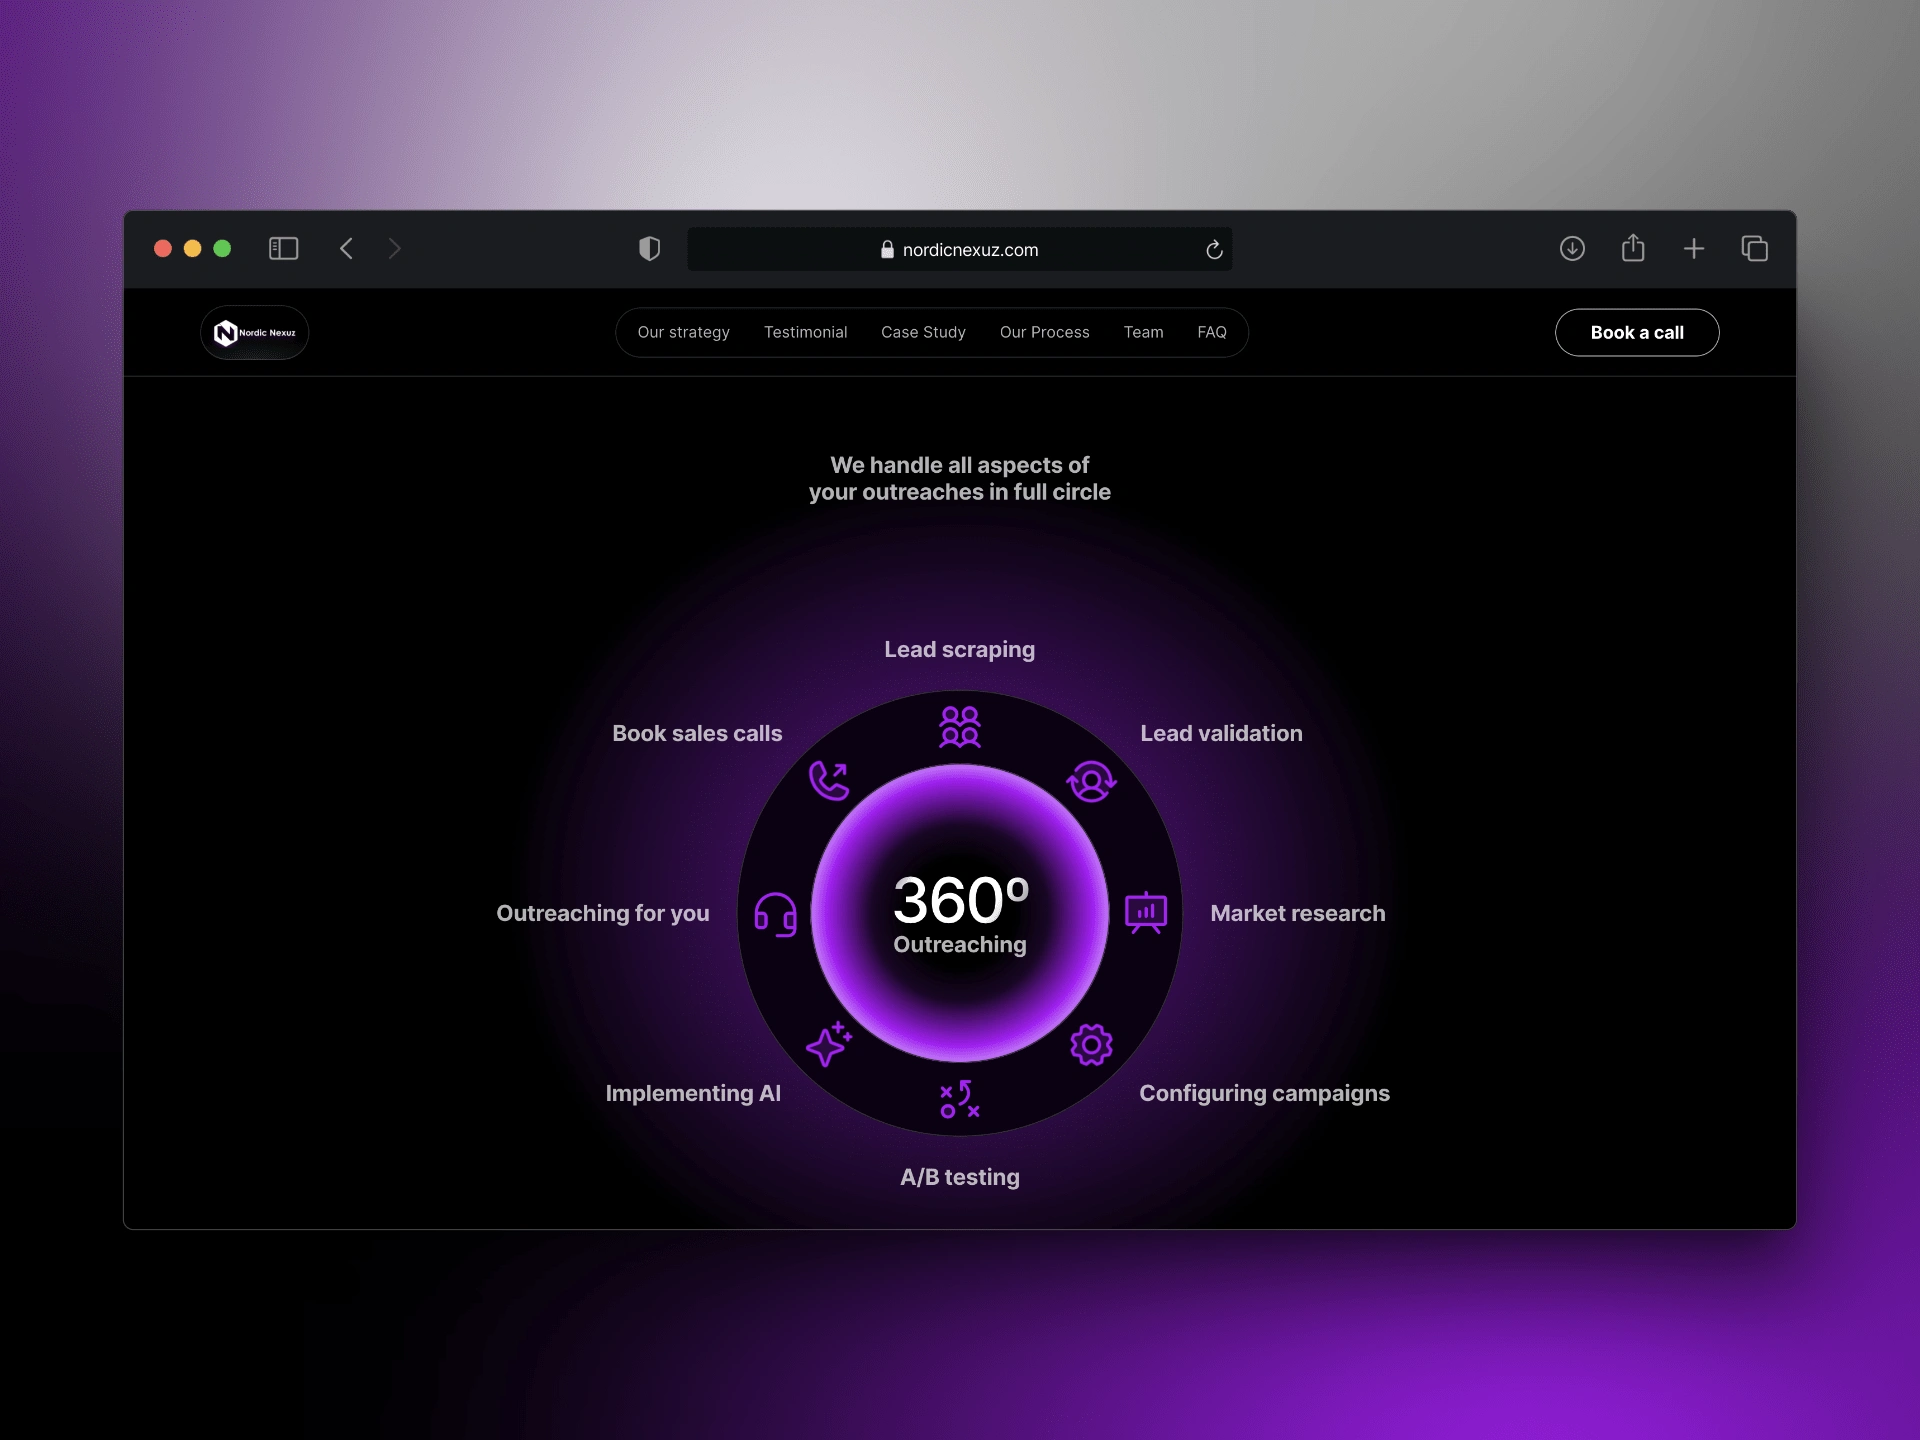Click the Lead scraping people icon
Viewport: 1920px width, 1440px height.
point(960,727)
